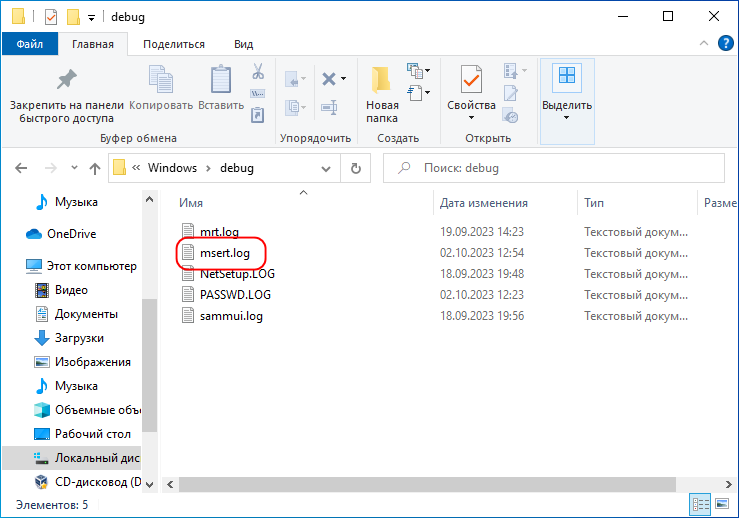The image size is (739, 518).
Task: Click quick access Properties checkmark in title bar
Action: point(51,17)
